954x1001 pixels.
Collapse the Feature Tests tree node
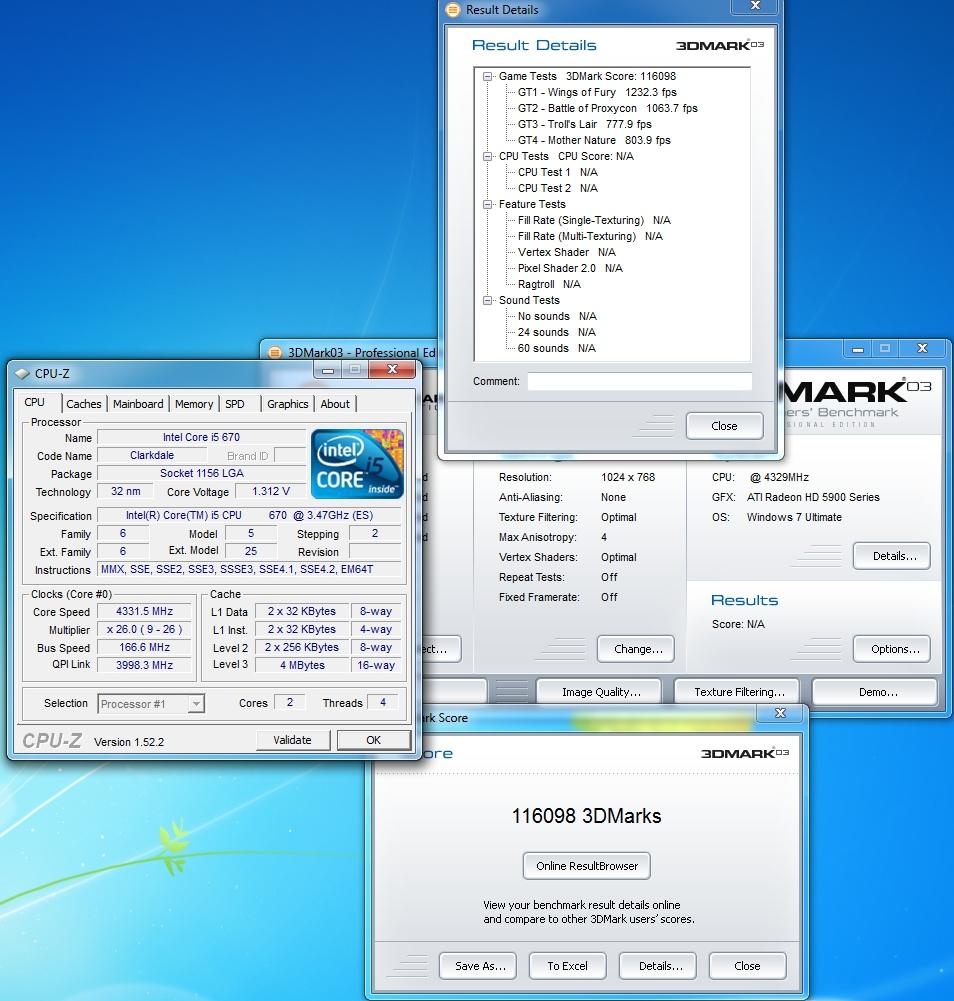[488, 204]
